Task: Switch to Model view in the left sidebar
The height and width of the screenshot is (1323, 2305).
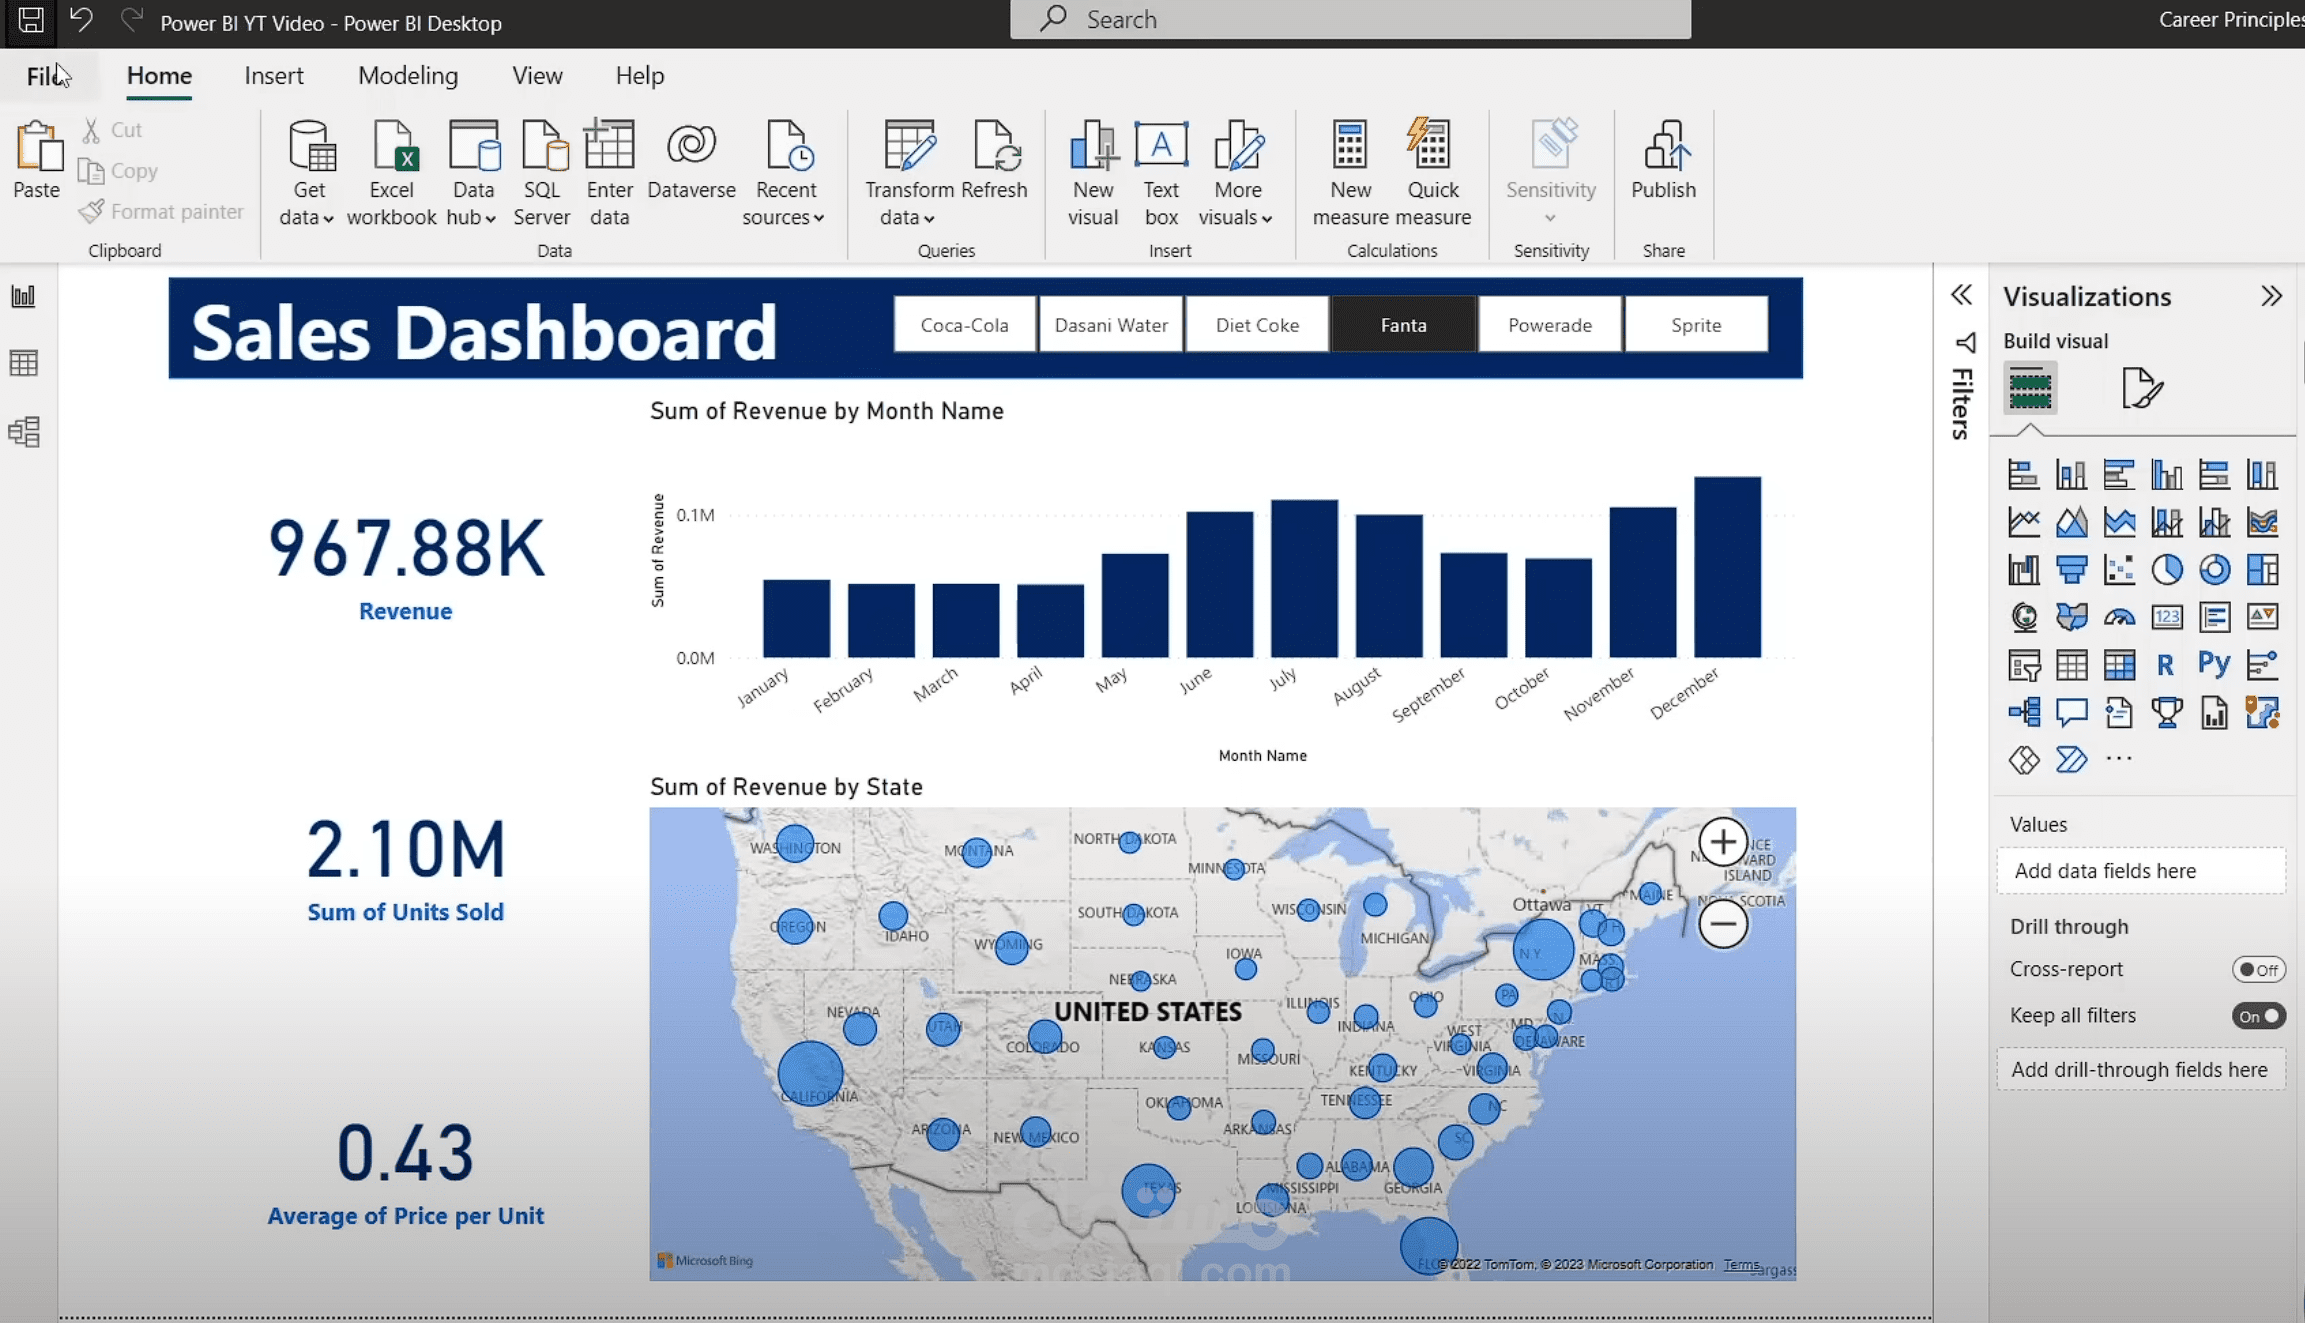Action: pyautogui.click(x=24, y=432)
